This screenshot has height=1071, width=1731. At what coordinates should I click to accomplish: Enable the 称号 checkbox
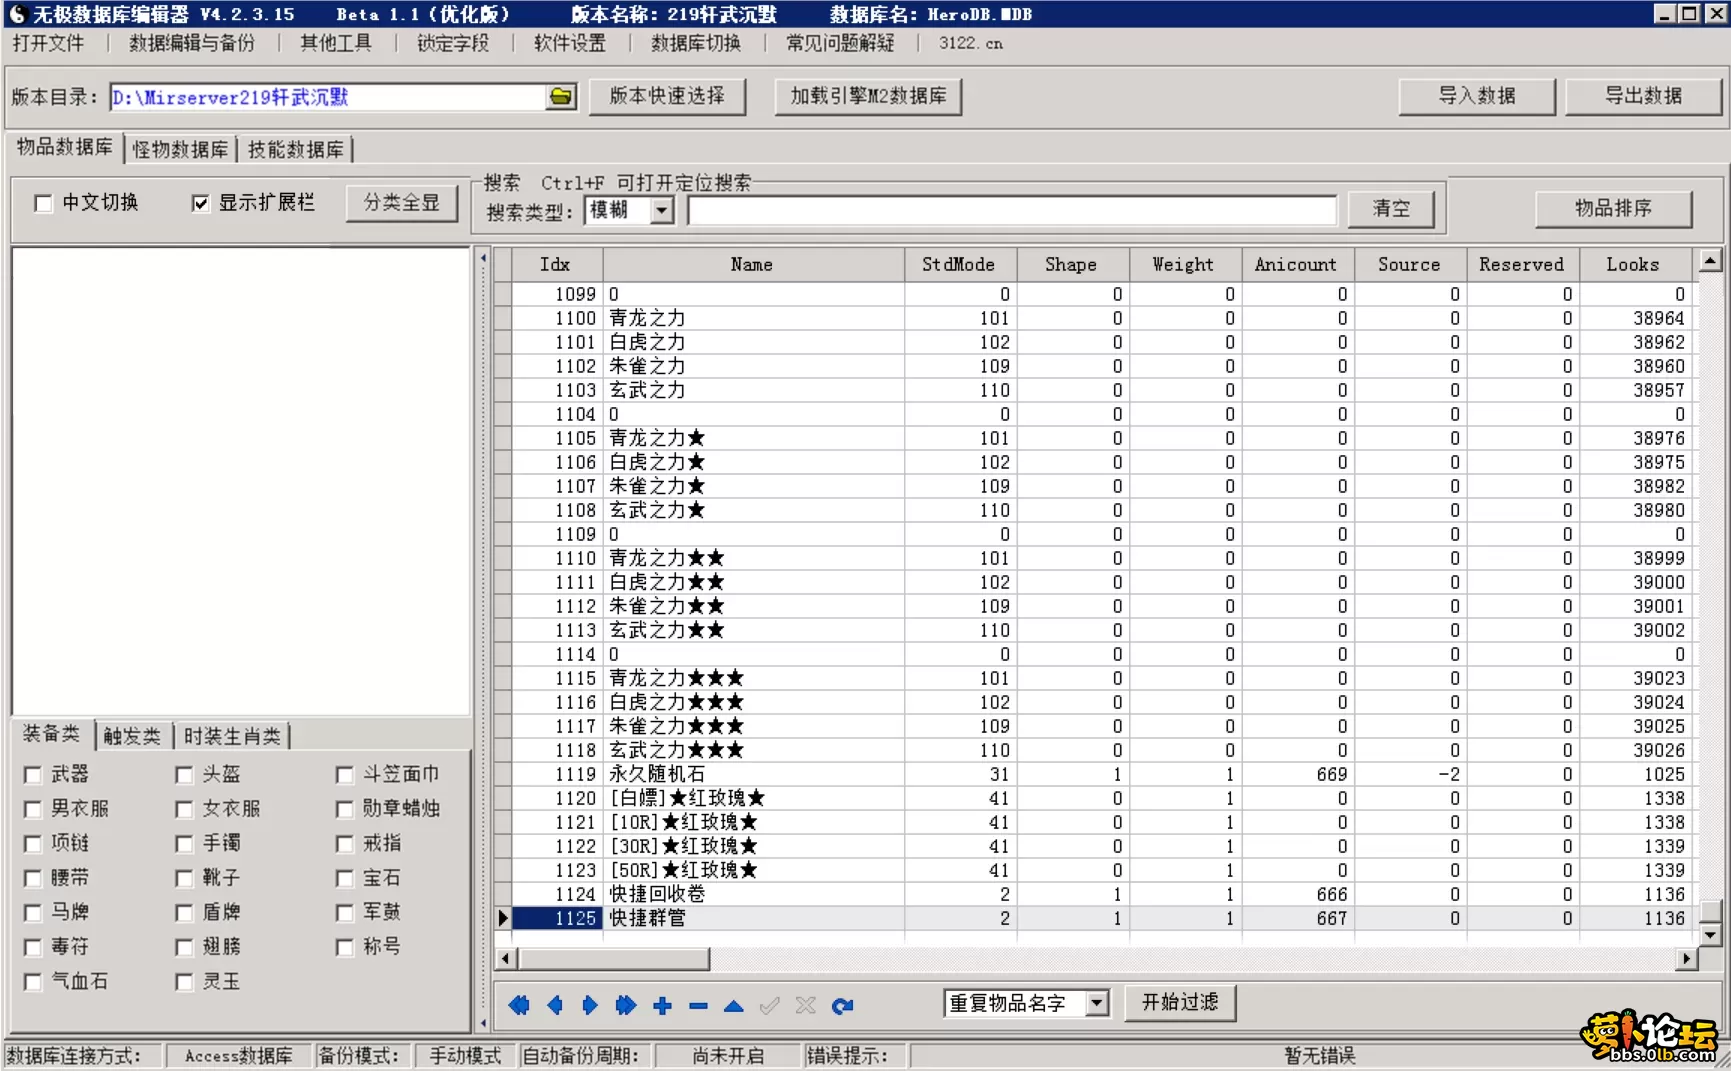pos(345,947)
